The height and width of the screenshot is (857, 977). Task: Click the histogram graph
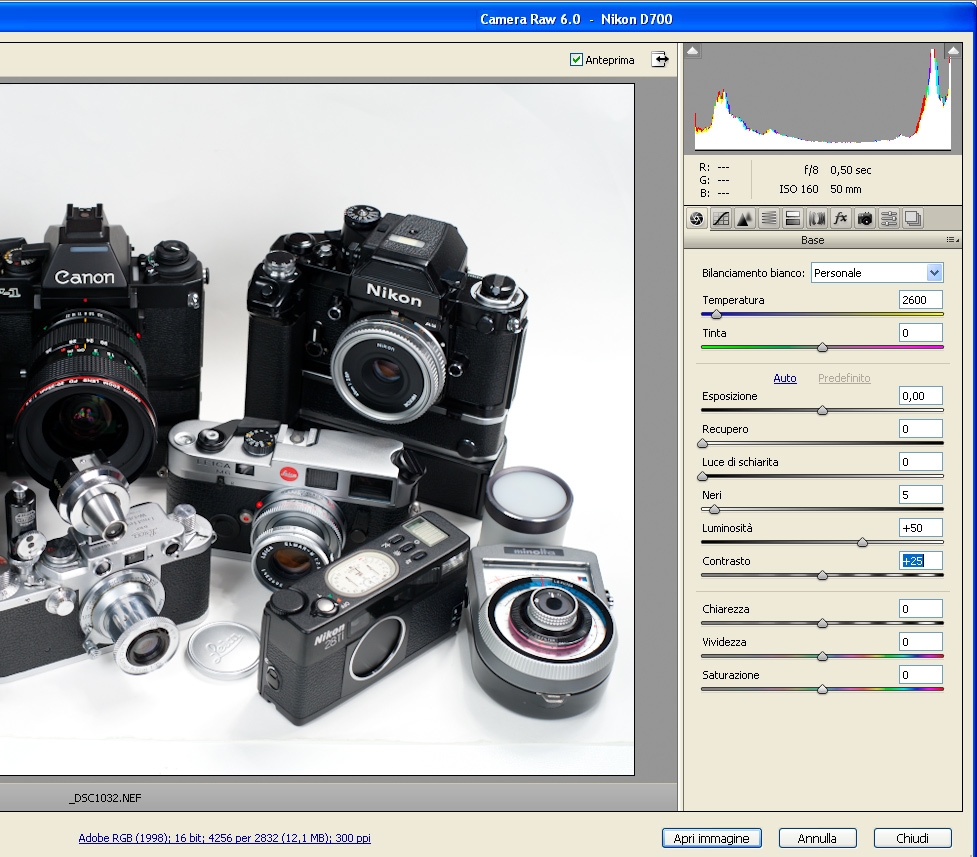point(823,98)
